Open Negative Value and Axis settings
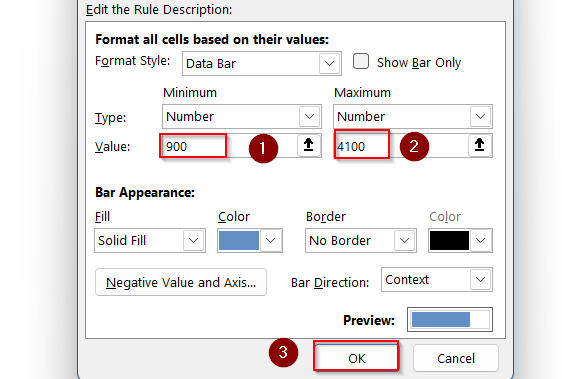Viewport: 562px width, 379px height. pyautogui.click(x=181, y=283)
